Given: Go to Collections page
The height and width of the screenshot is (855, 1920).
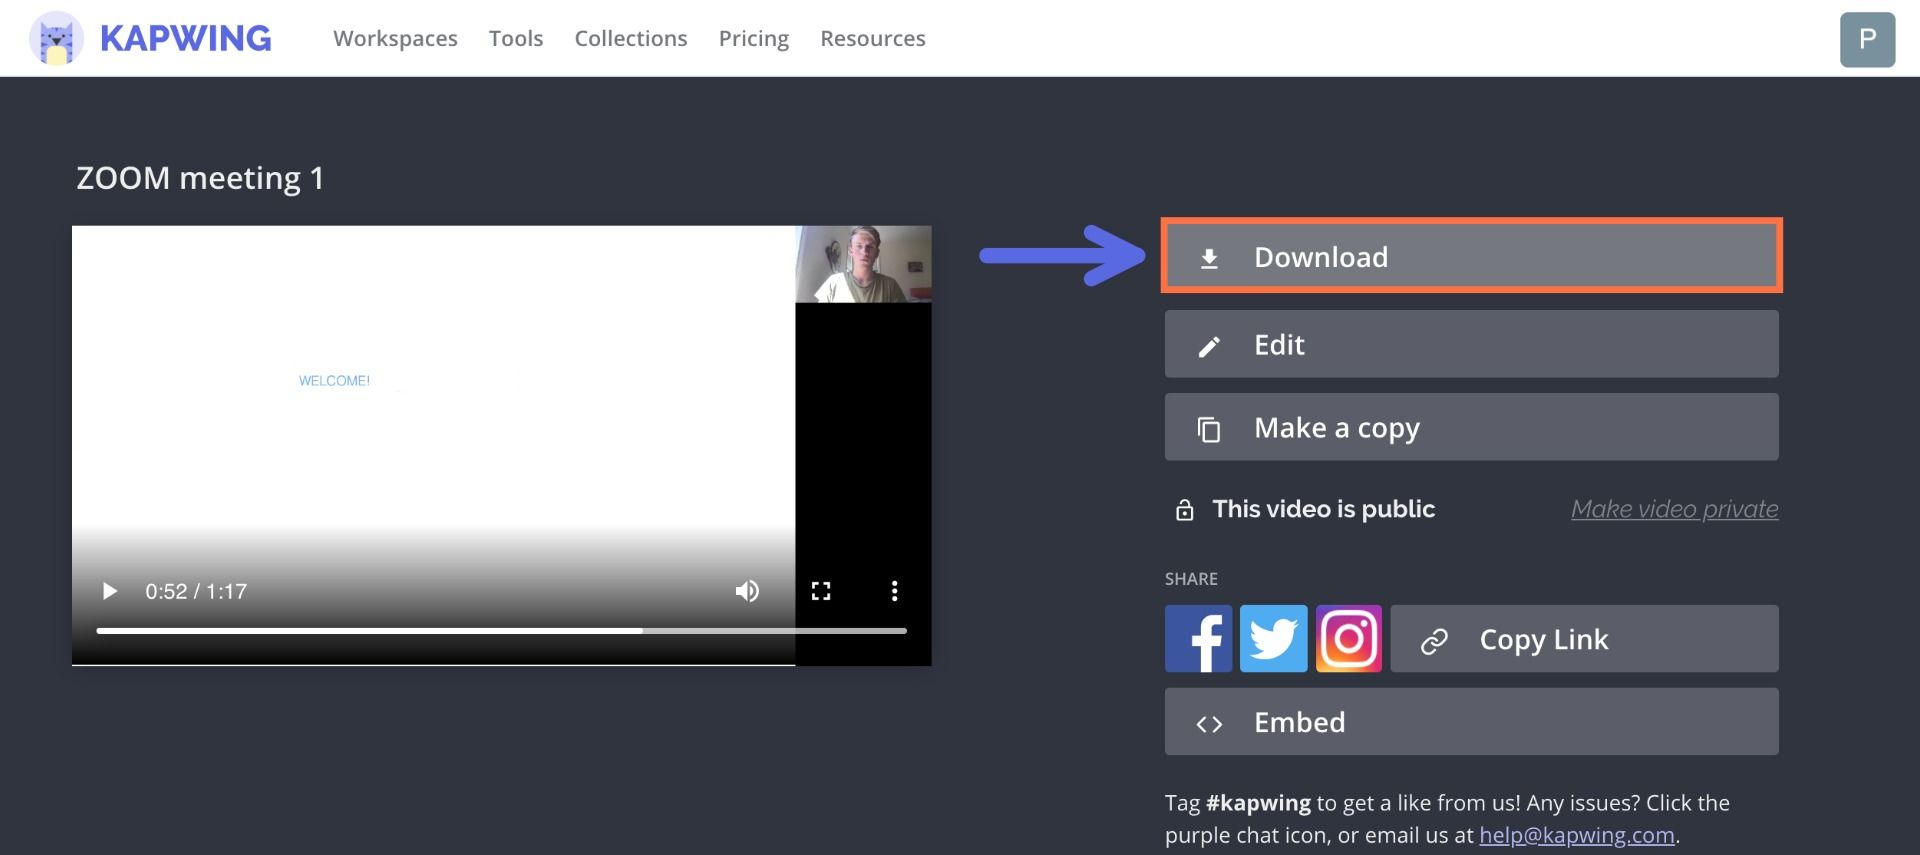Looking at the screenshot, I should 630,39.
